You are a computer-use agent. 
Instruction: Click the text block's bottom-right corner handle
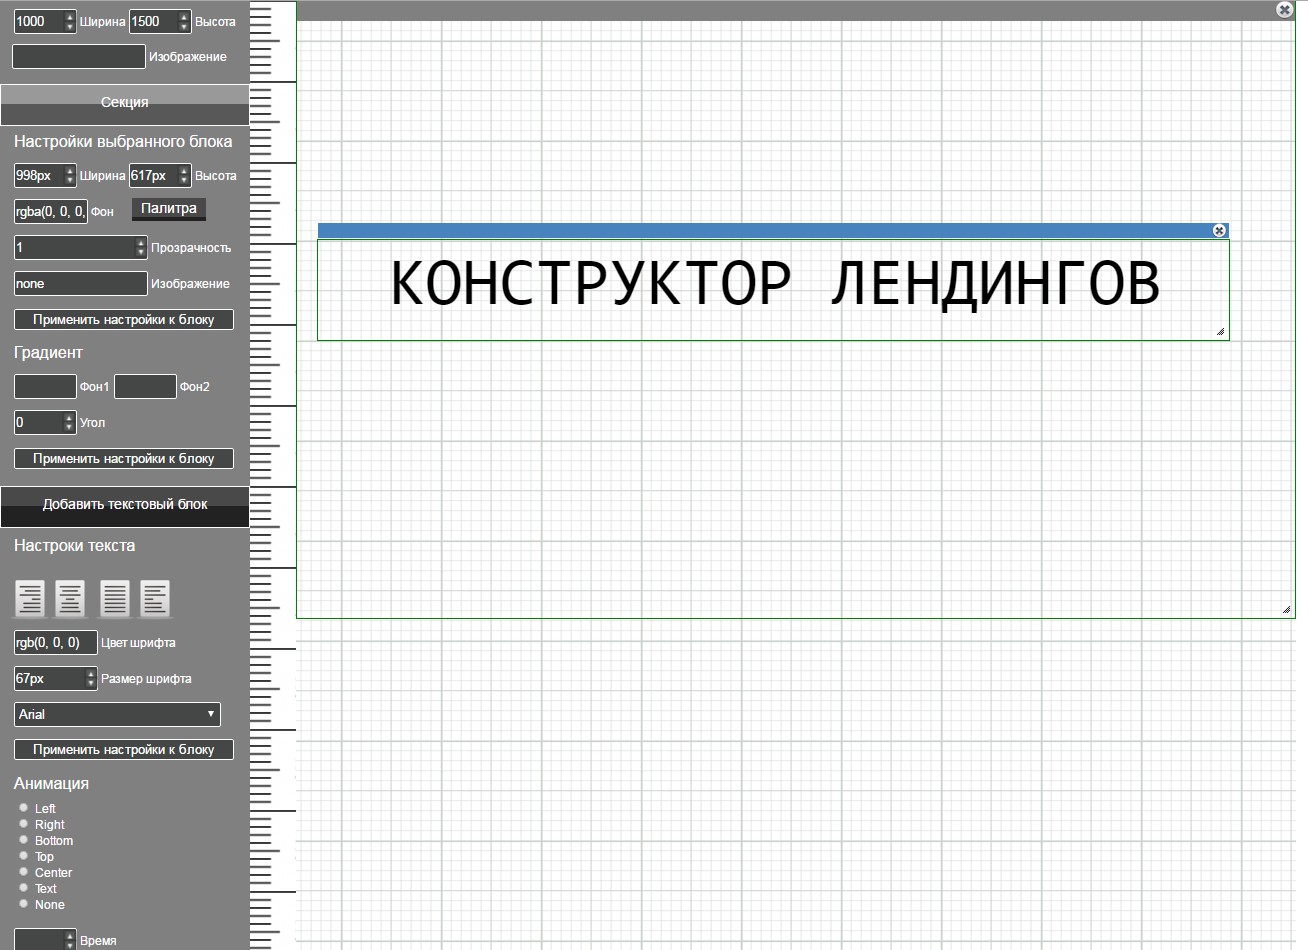point(1221,332)
